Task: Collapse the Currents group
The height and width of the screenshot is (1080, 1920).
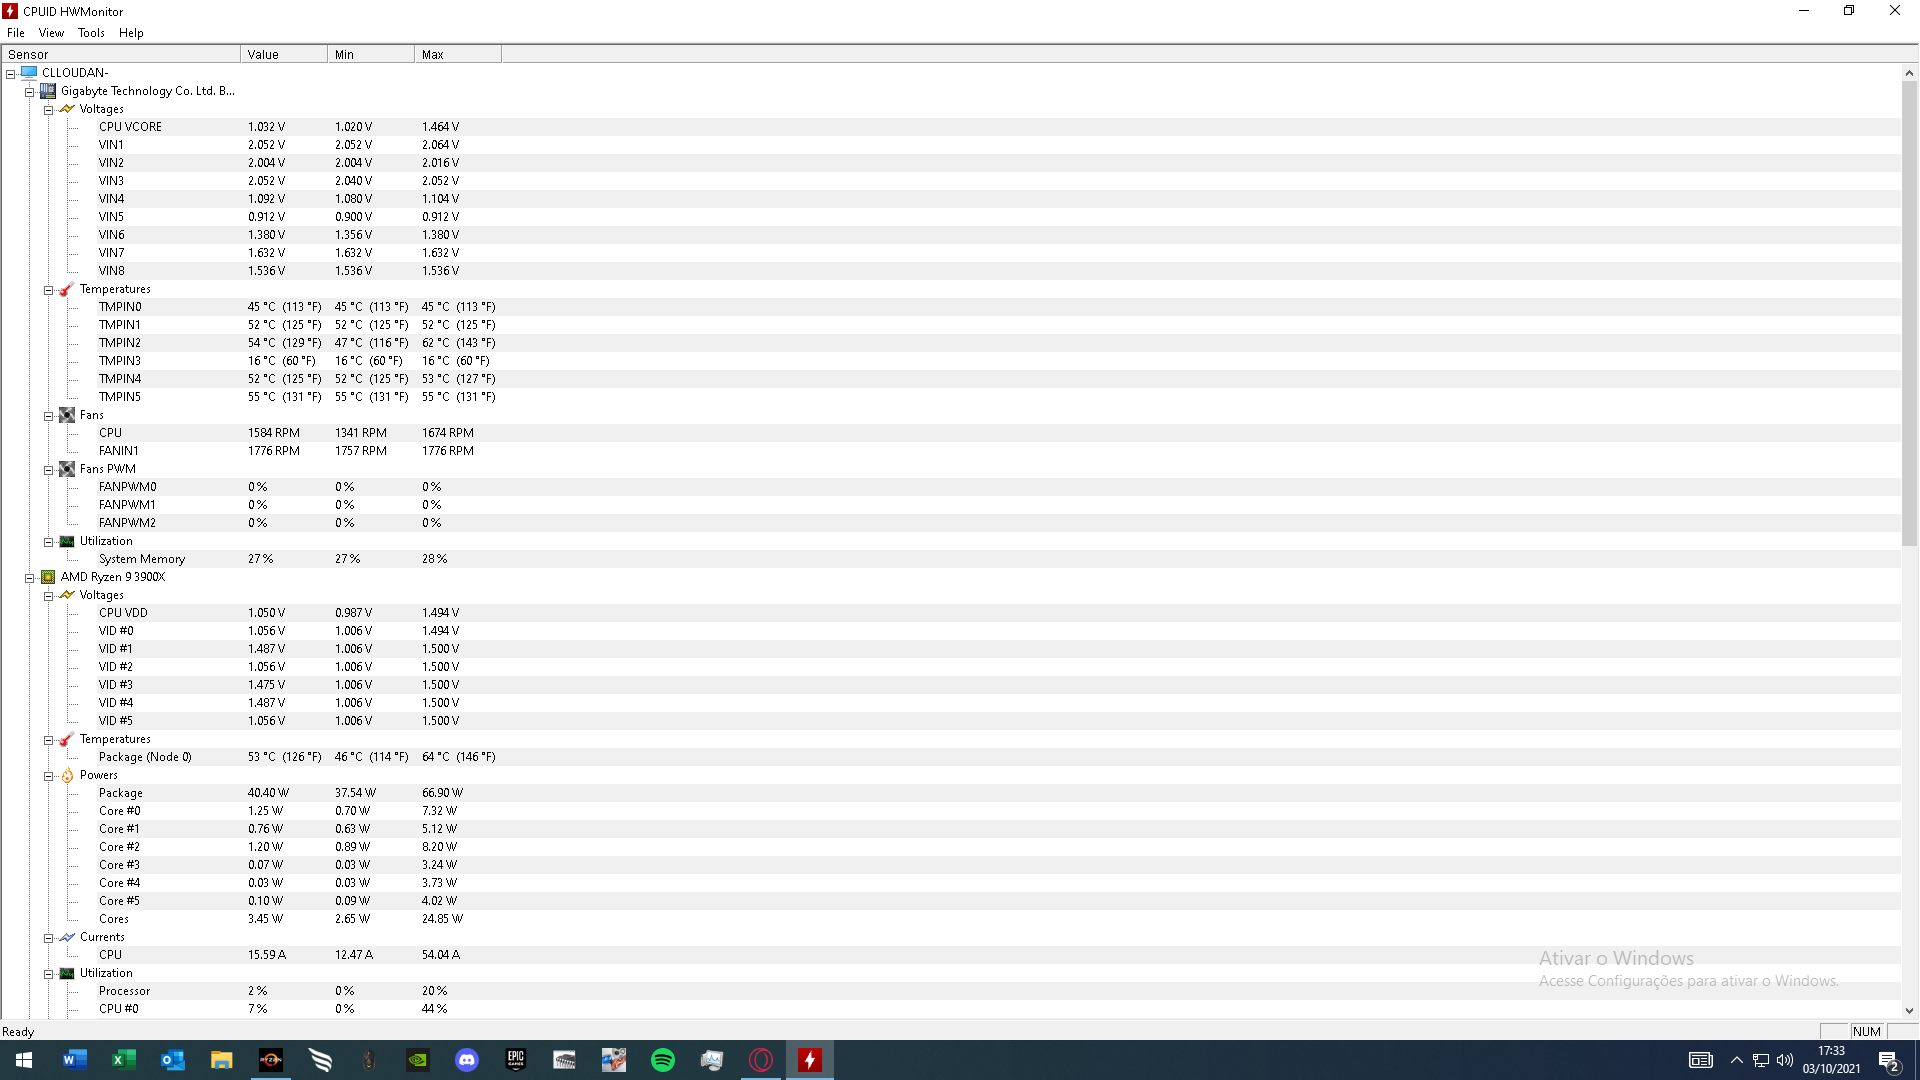Action: point(48,938)
